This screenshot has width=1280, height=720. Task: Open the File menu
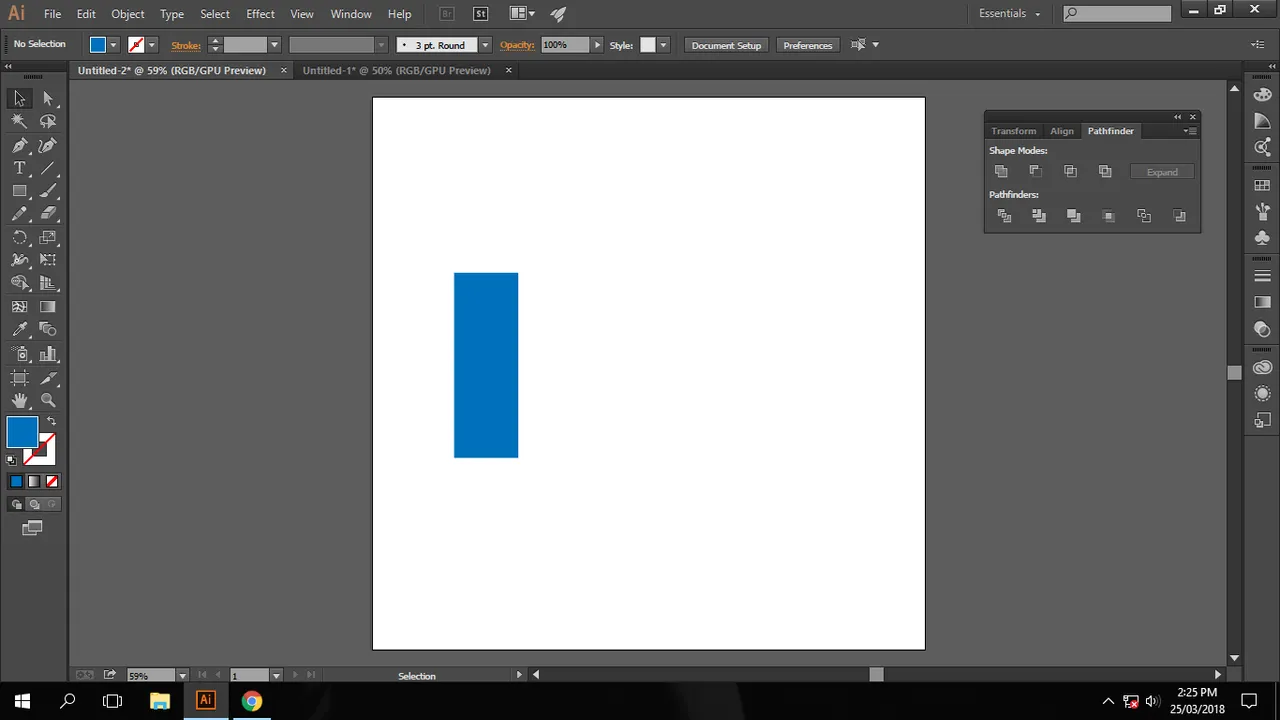[x=52, y=14]
